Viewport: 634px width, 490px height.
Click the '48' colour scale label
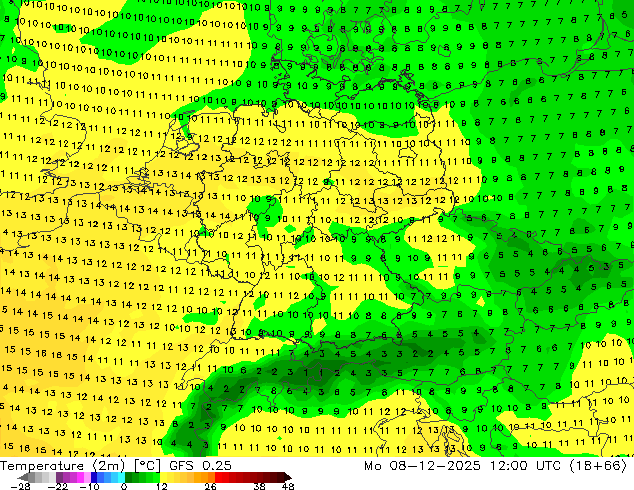[288, 486]
